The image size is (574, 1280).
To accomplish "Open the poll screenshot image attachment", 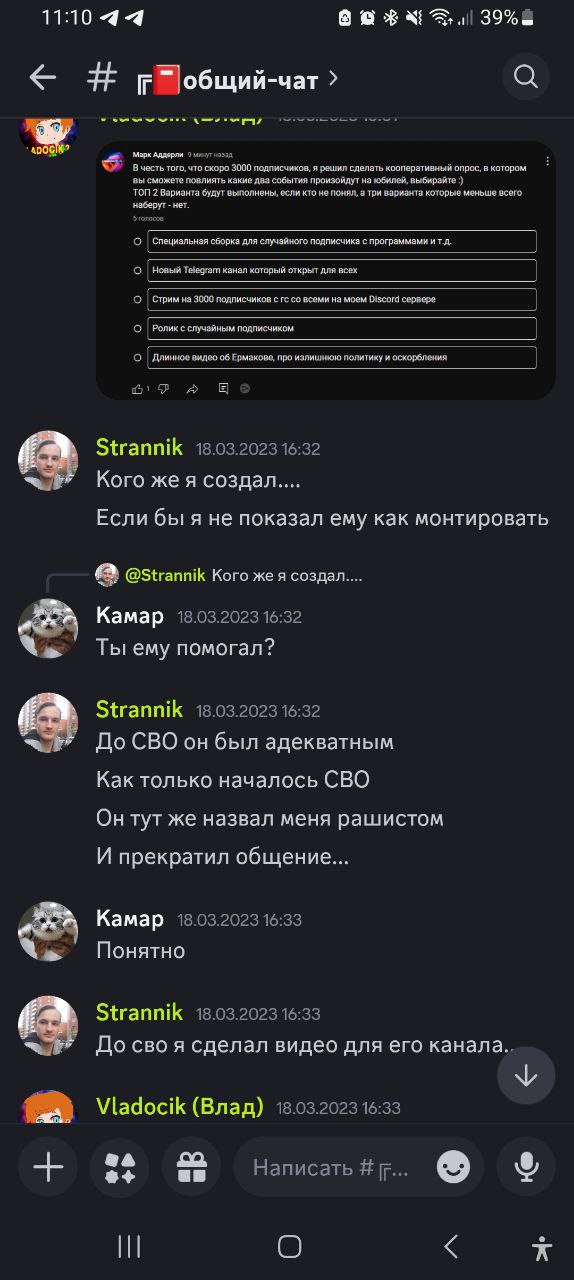I will (x=326, y=270).
